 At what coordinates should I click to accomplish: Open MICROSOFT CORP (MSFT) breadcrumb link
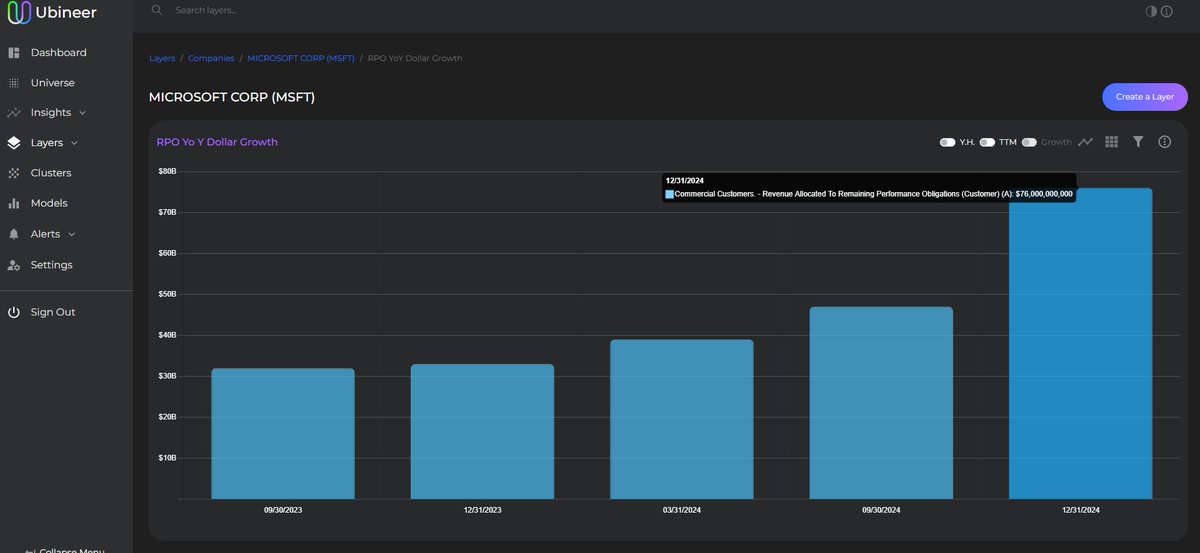(x=300, y=58)
